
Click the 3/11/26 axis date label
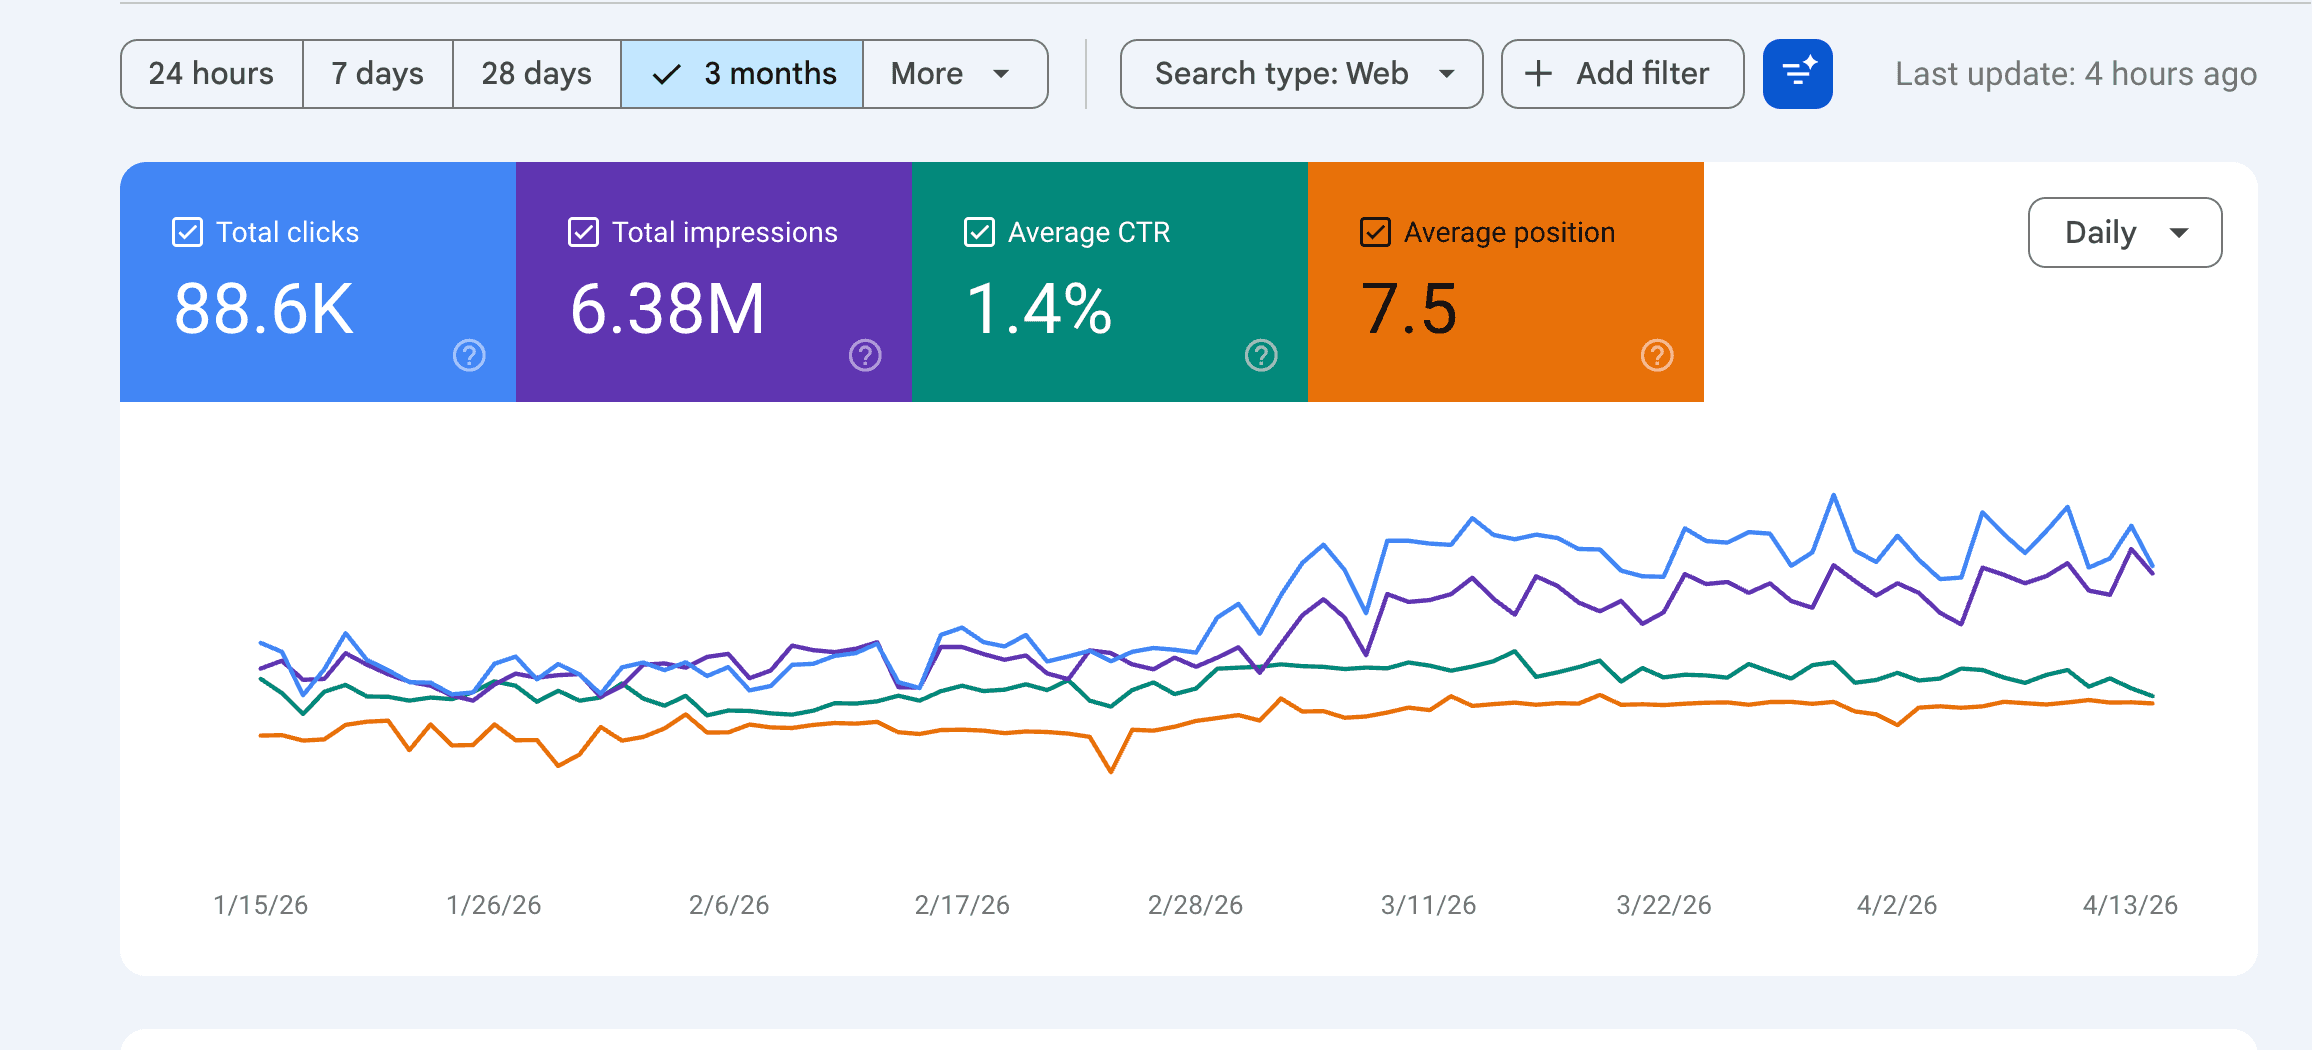[1429, 905]
